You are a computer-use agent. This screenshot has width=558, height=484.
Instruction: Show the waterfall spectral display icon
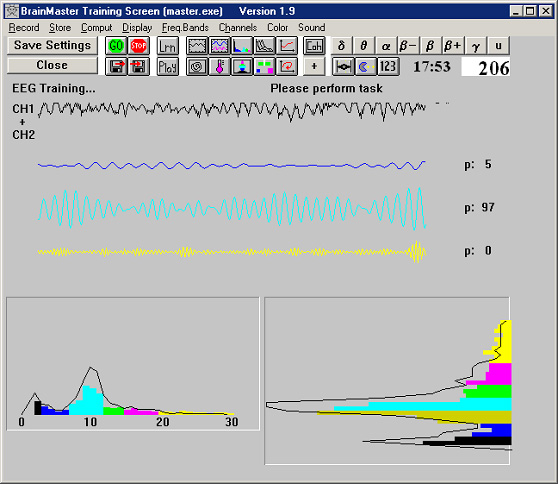(x=264, y=46)
